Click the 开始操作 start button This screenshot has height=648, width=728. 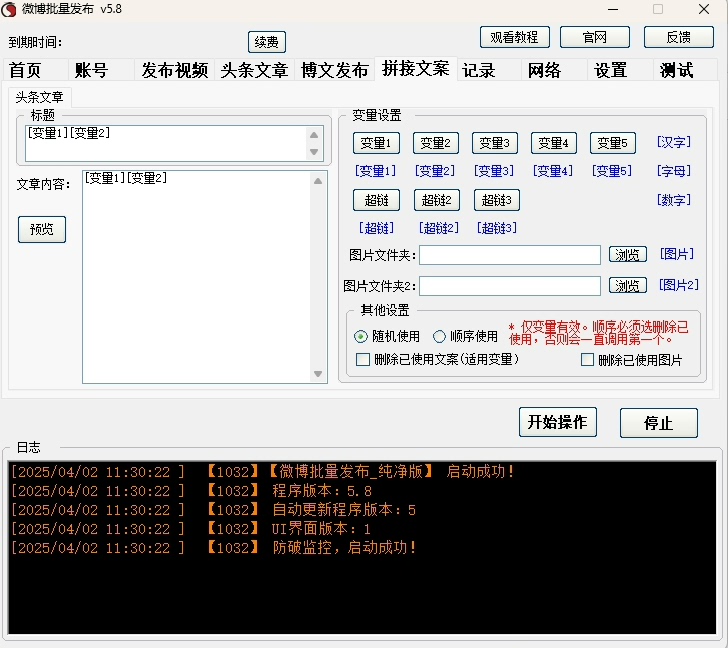point(558,422)
